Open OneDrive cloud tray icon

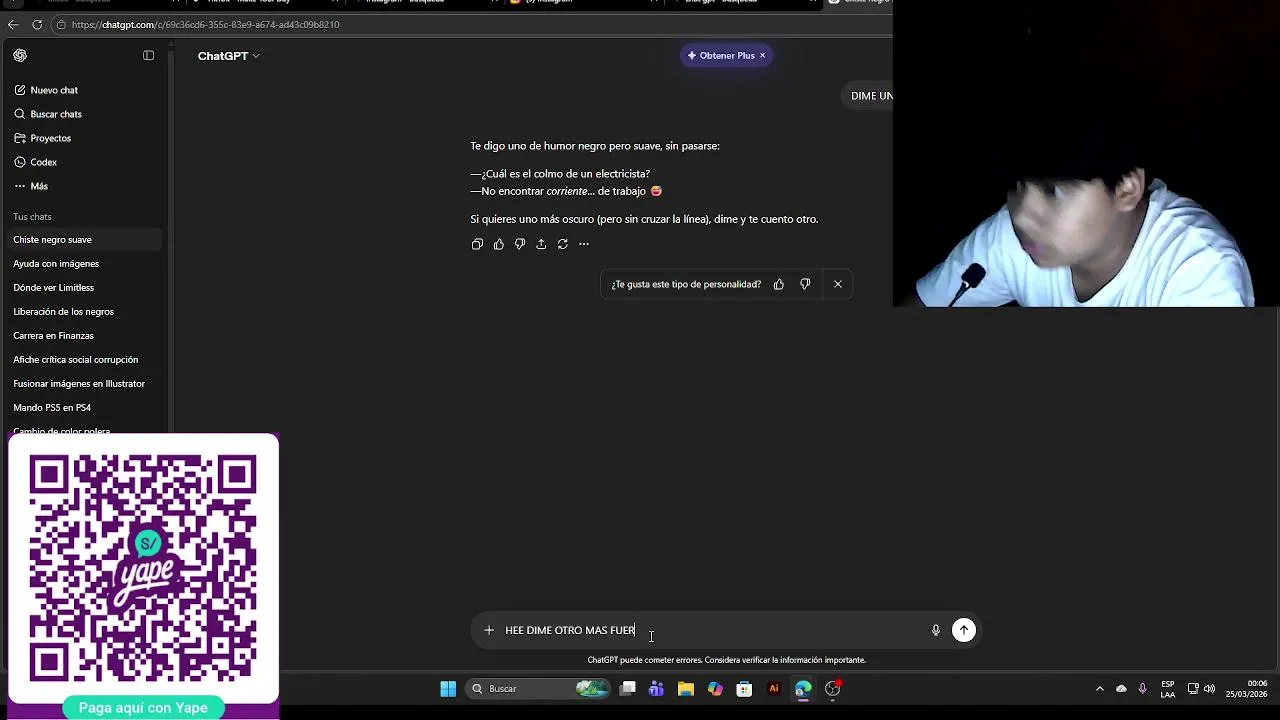[x=1121, y=688]
